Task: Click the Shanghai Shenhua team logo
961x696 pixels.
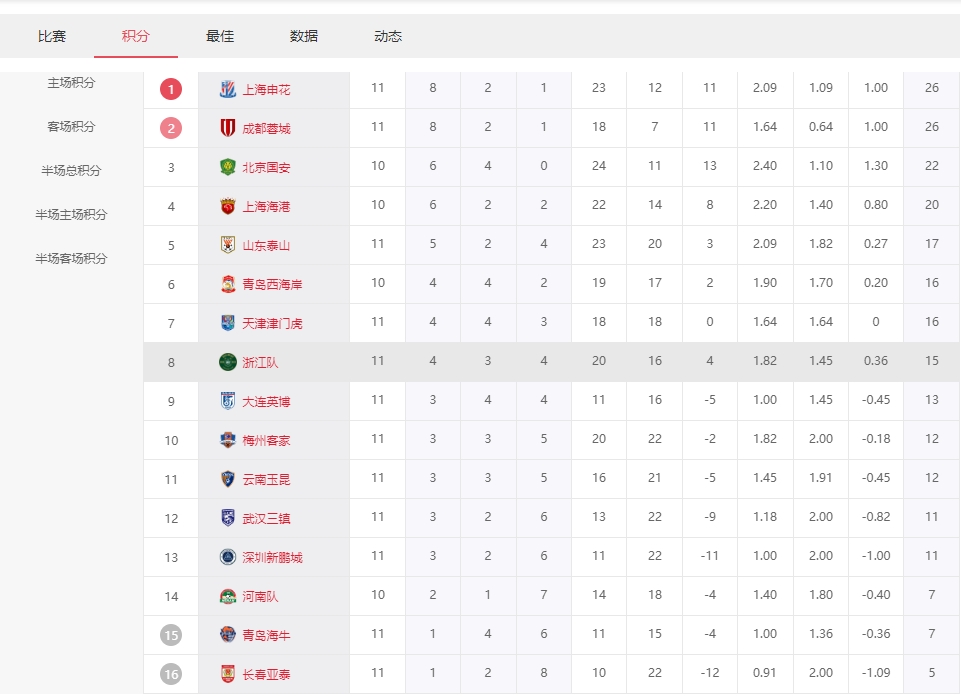Action: pyautogui.click(x=228, y=89)
